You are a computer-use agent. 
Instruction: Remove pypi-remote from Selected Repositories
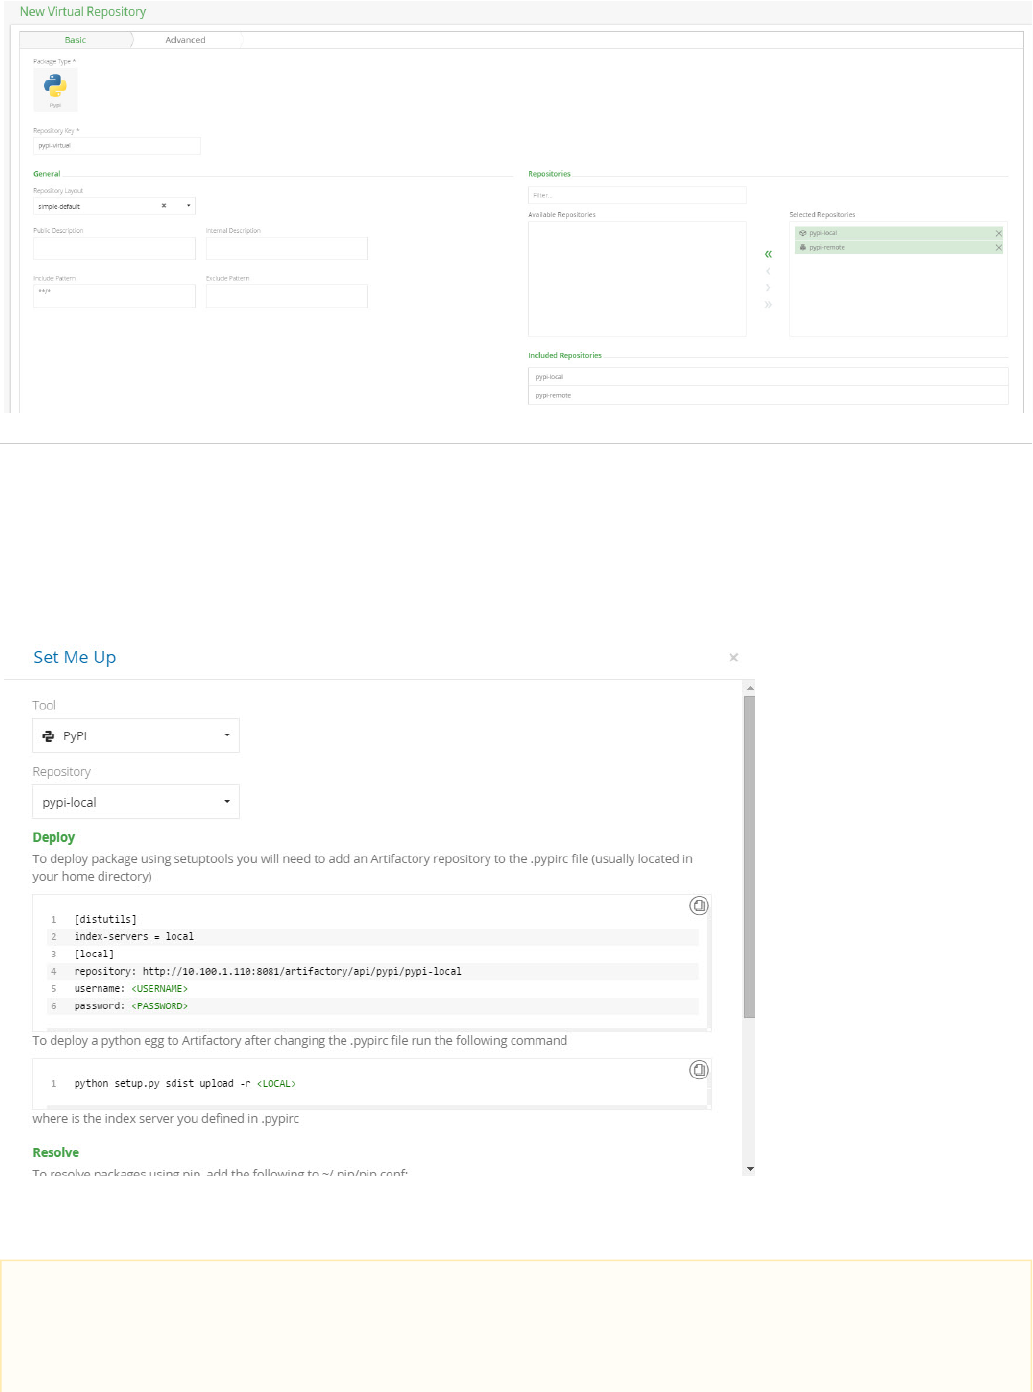[x=998, y=247]
